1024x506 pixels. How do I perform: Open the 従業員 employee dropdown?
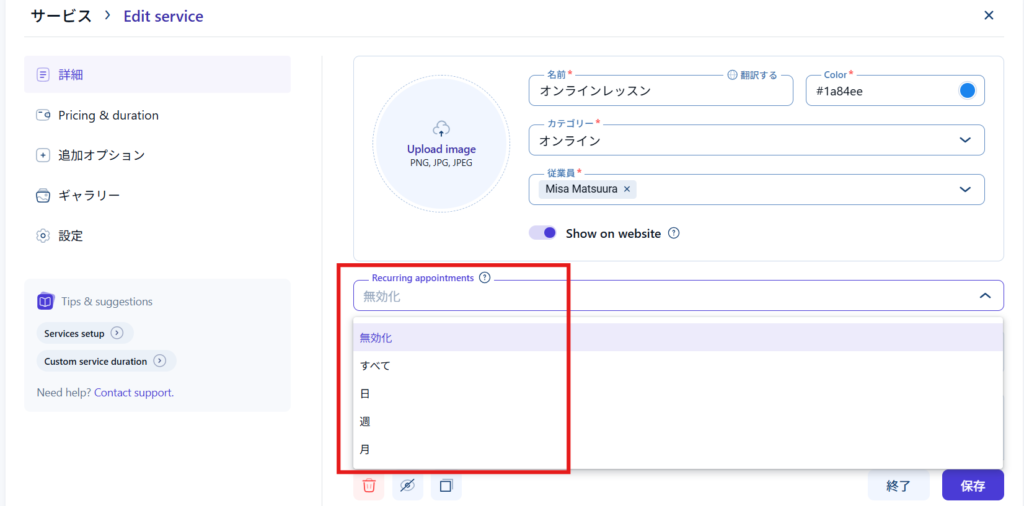[x=965, y=189]
